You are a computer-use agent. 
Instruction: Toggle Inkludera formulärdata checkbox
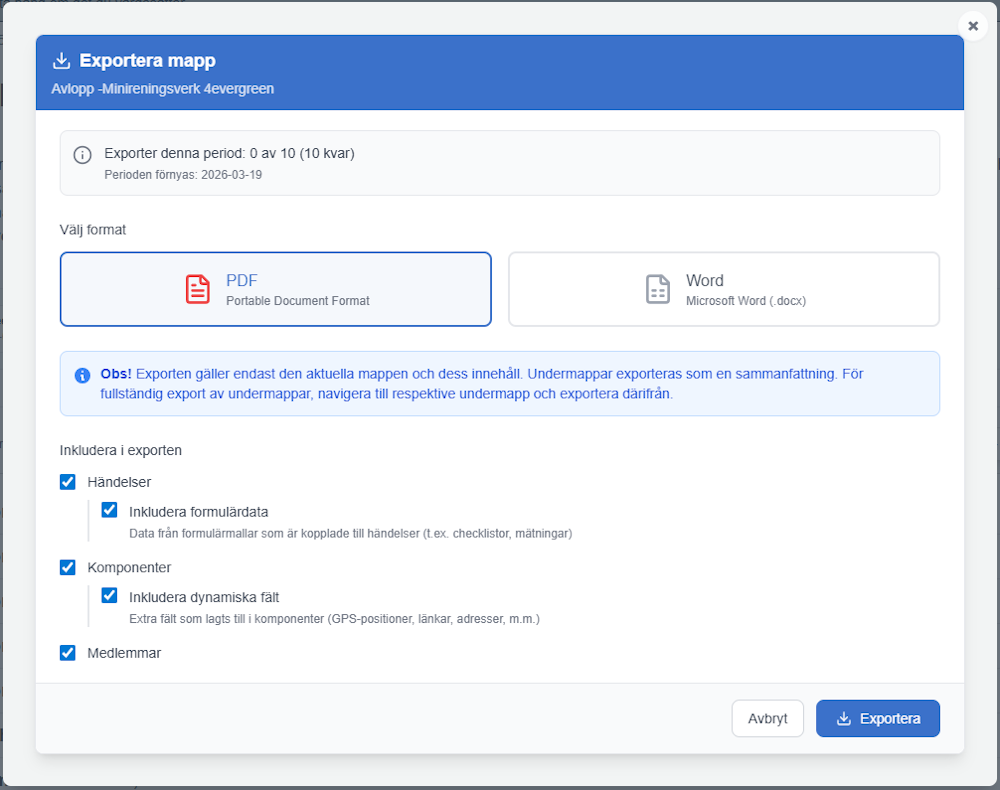109,510
